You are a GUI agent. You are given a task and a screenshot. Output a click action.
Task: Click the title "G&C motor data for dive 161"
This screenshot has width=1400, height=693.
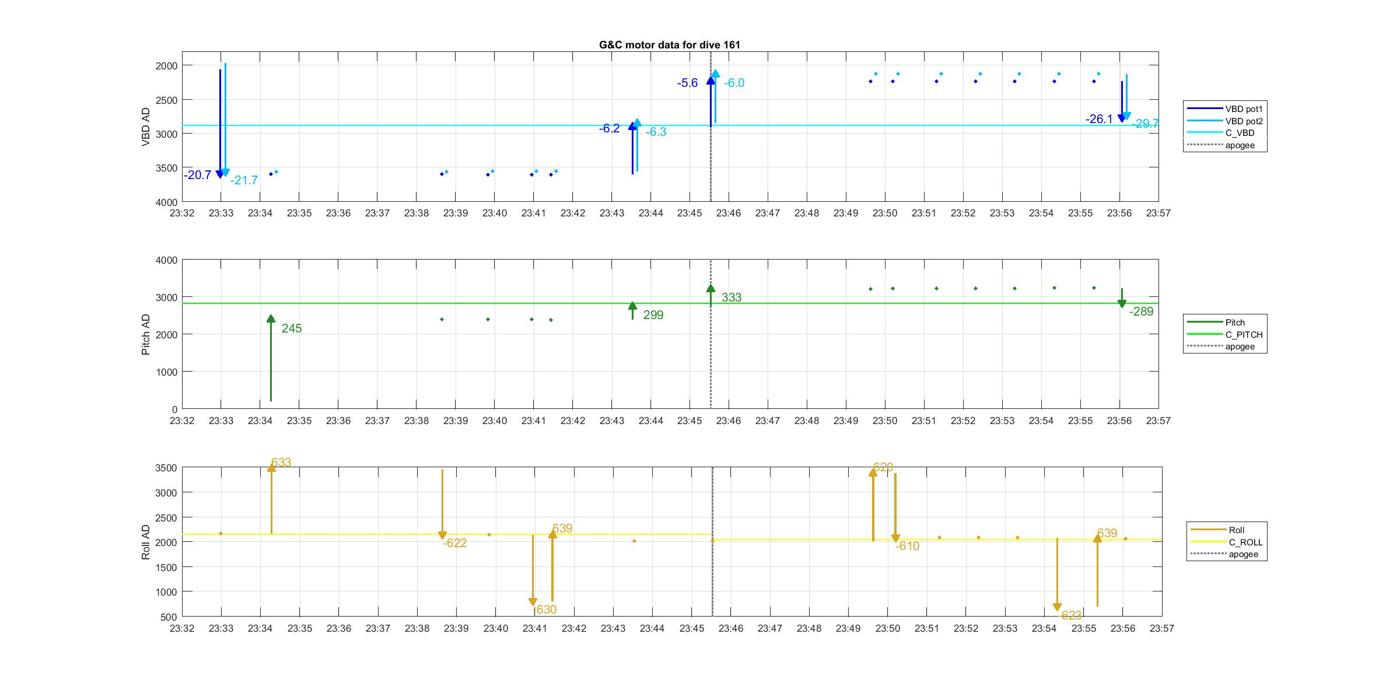point(669,45)
